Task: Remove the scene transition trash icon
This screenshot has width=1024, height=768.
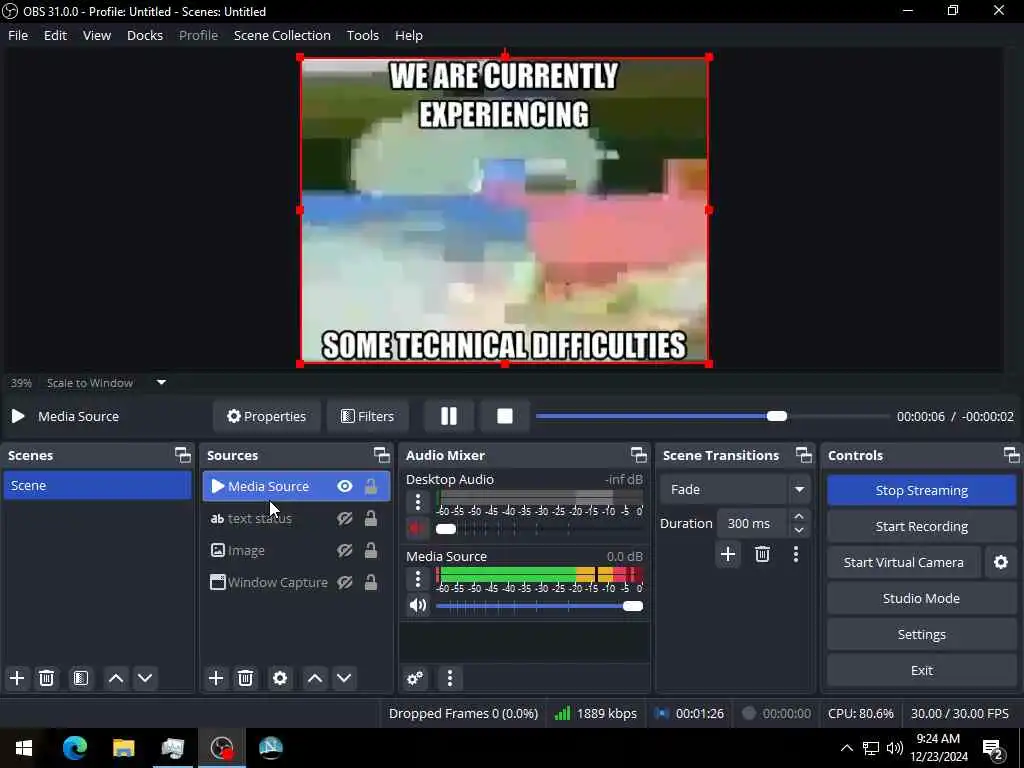Action: (x=762, y=554)
